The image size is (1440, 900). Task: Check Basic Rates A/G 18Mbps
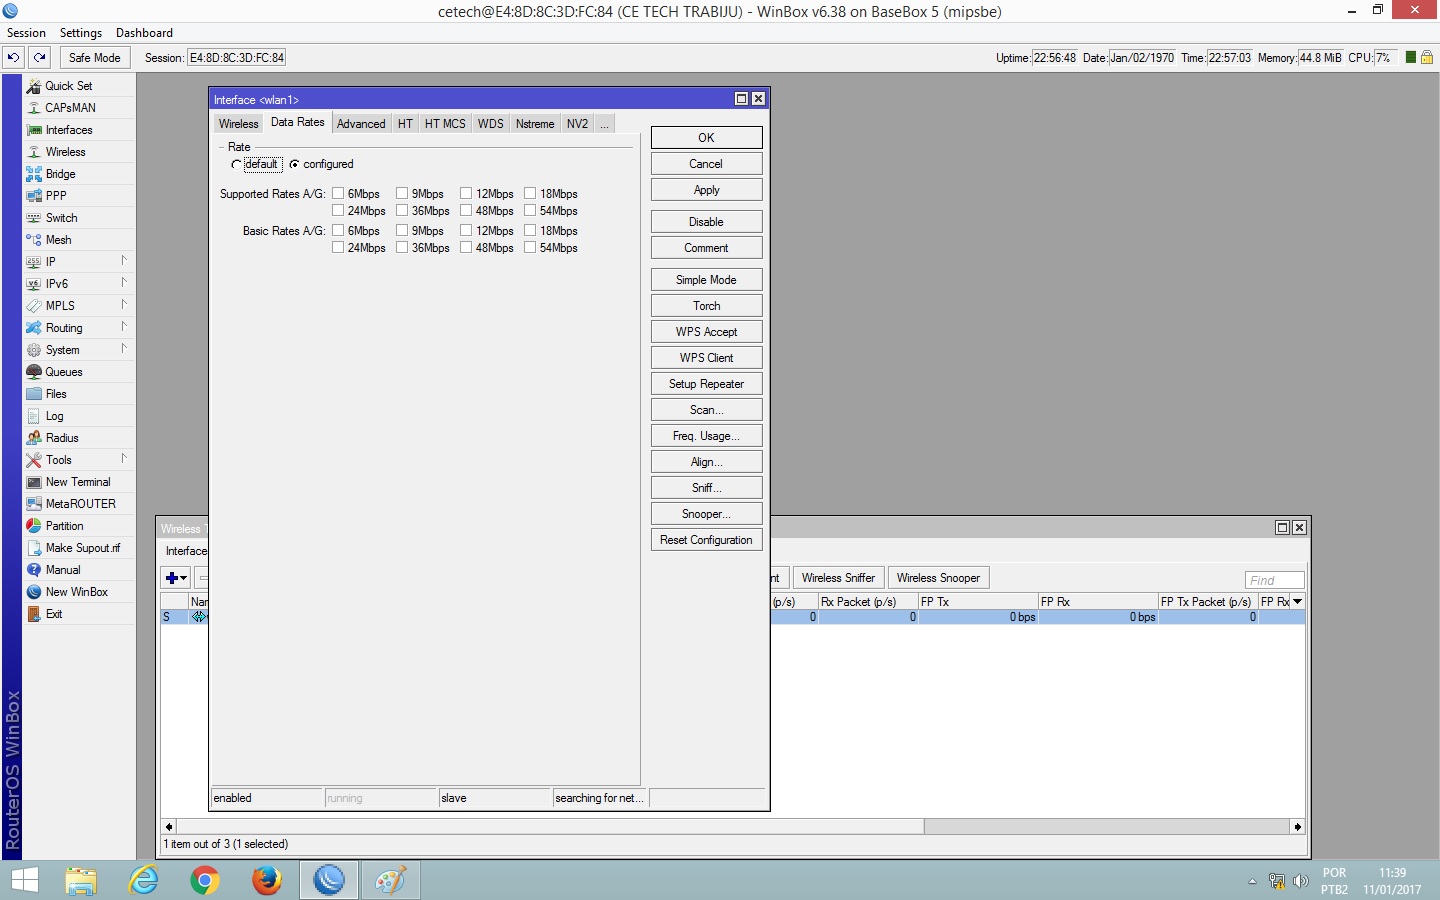(530, 231)
